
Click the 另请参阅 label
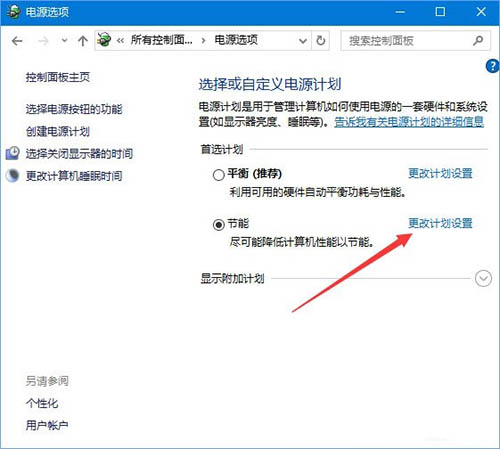[47, 381]
